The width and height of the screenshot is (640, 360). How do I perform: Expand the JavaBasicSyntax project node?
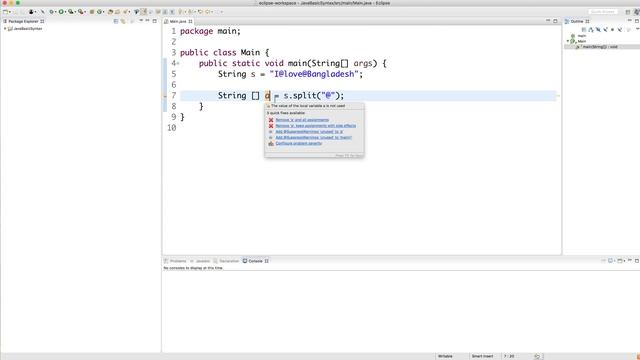5,29
